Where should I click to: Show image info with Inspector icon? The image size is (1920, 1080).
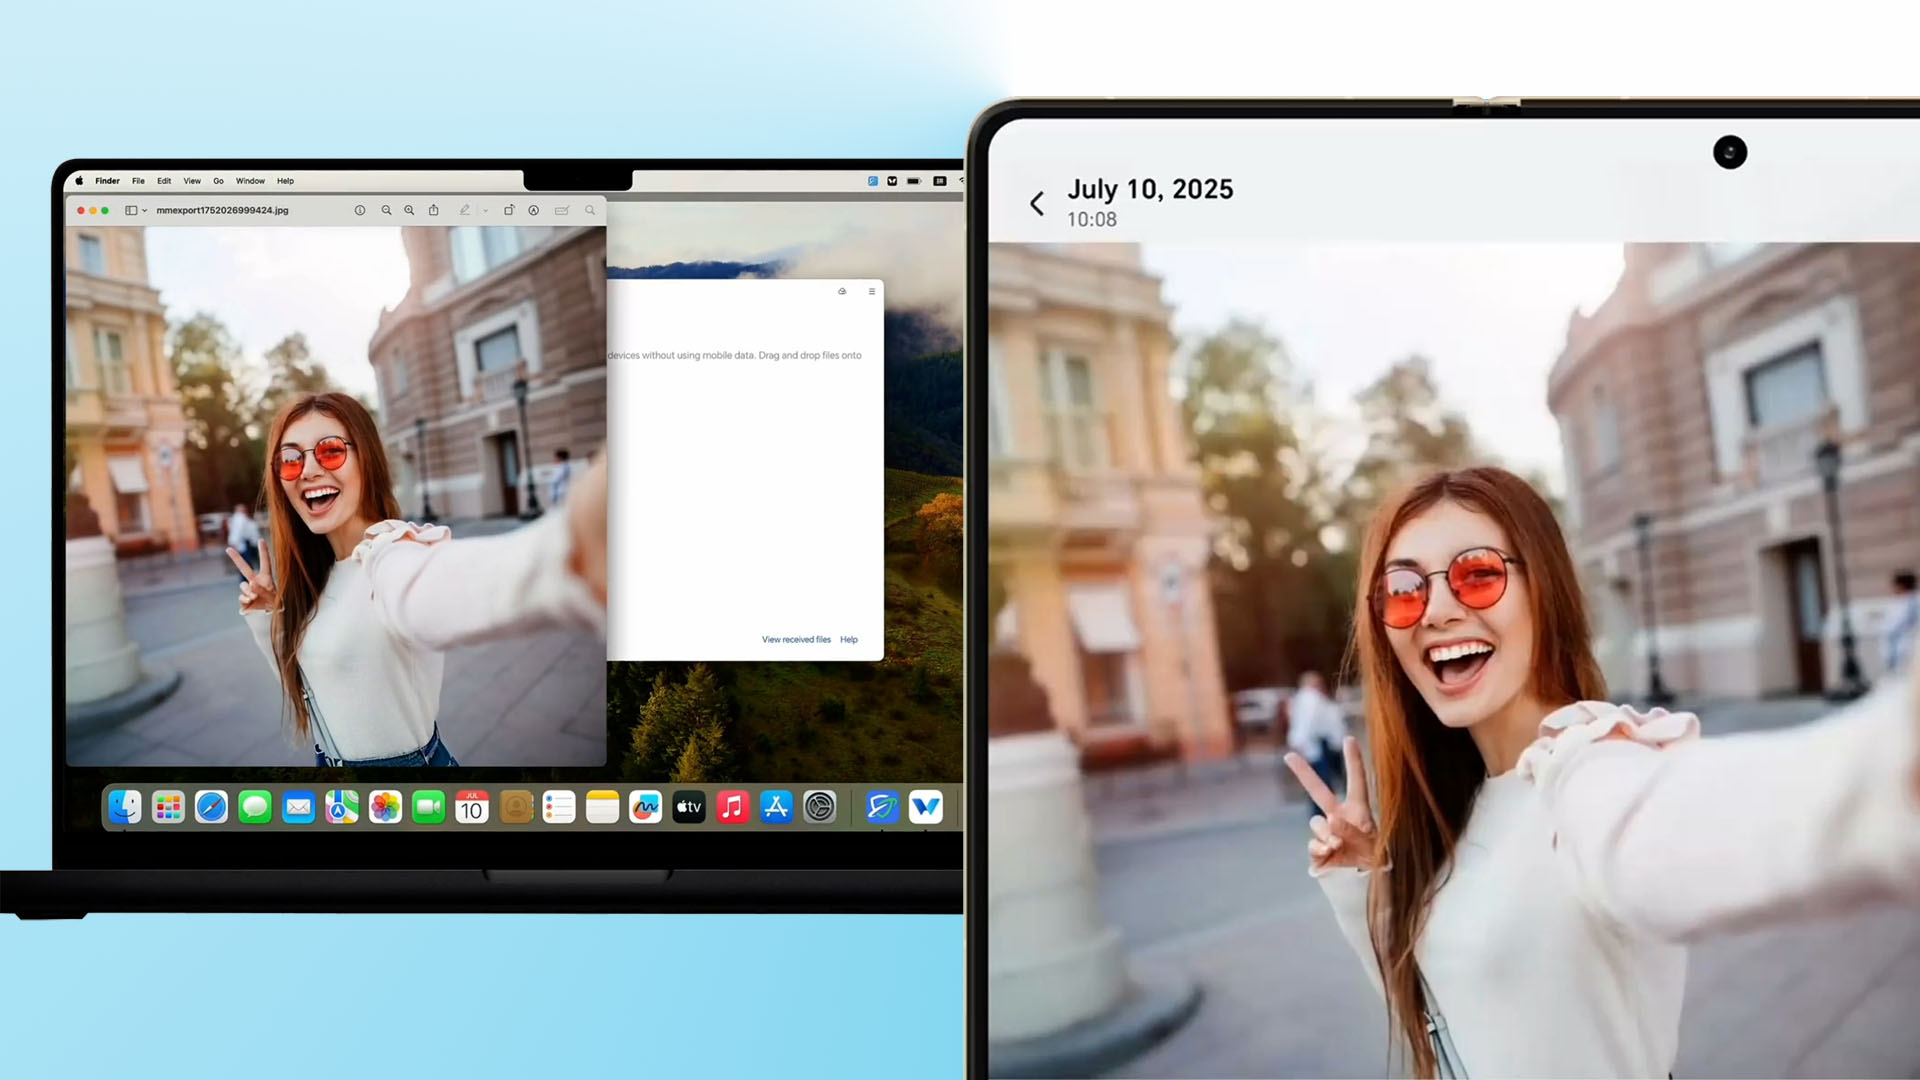(x=360, y=210)
